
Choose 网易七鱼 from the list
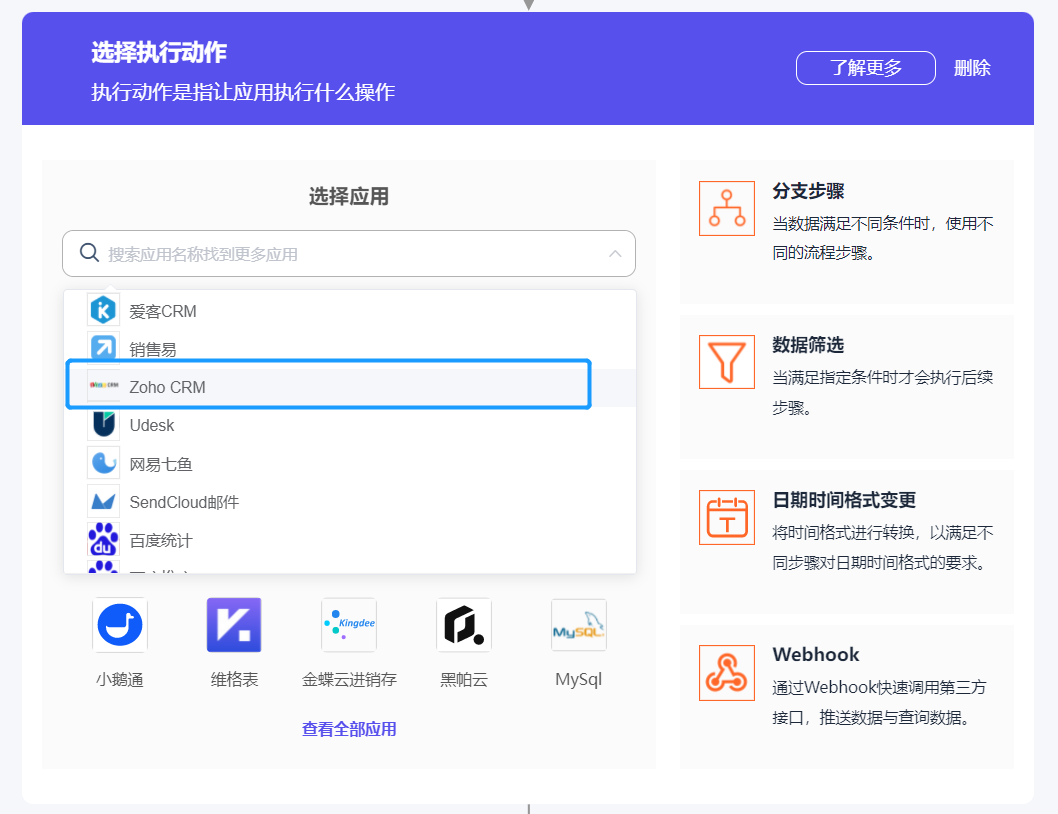350,464
